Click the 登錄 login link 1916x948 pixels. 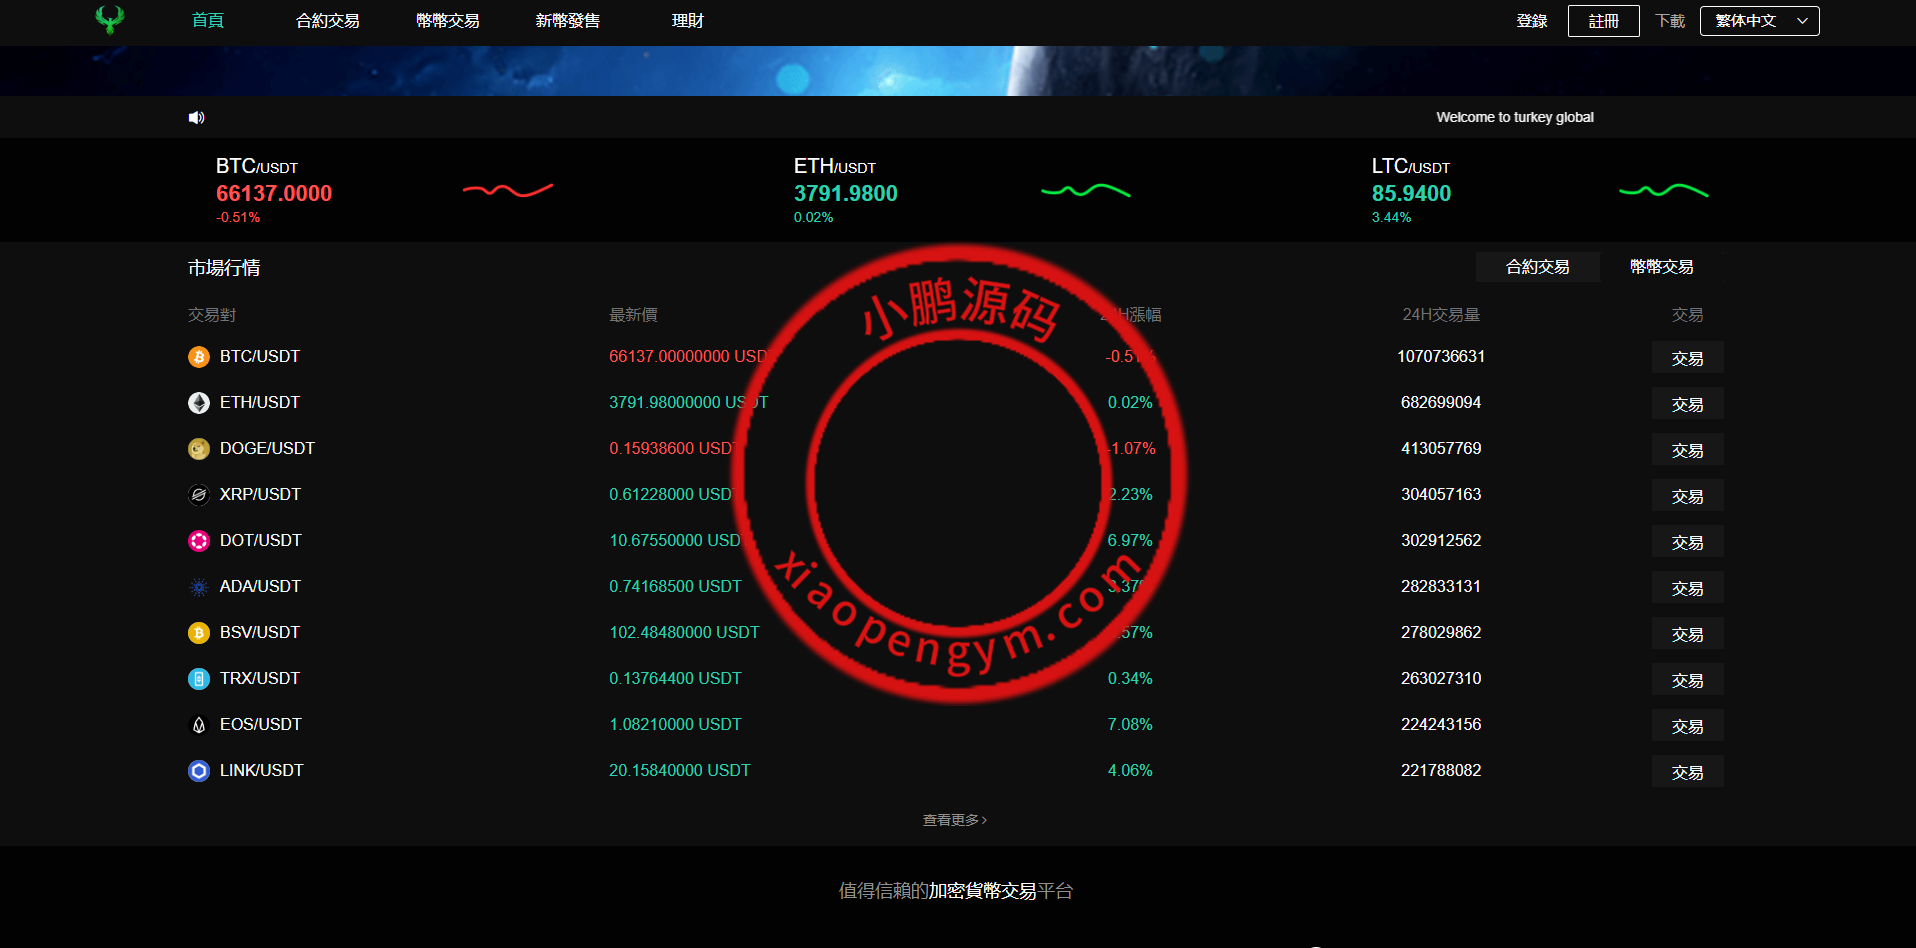(1531, 21)
